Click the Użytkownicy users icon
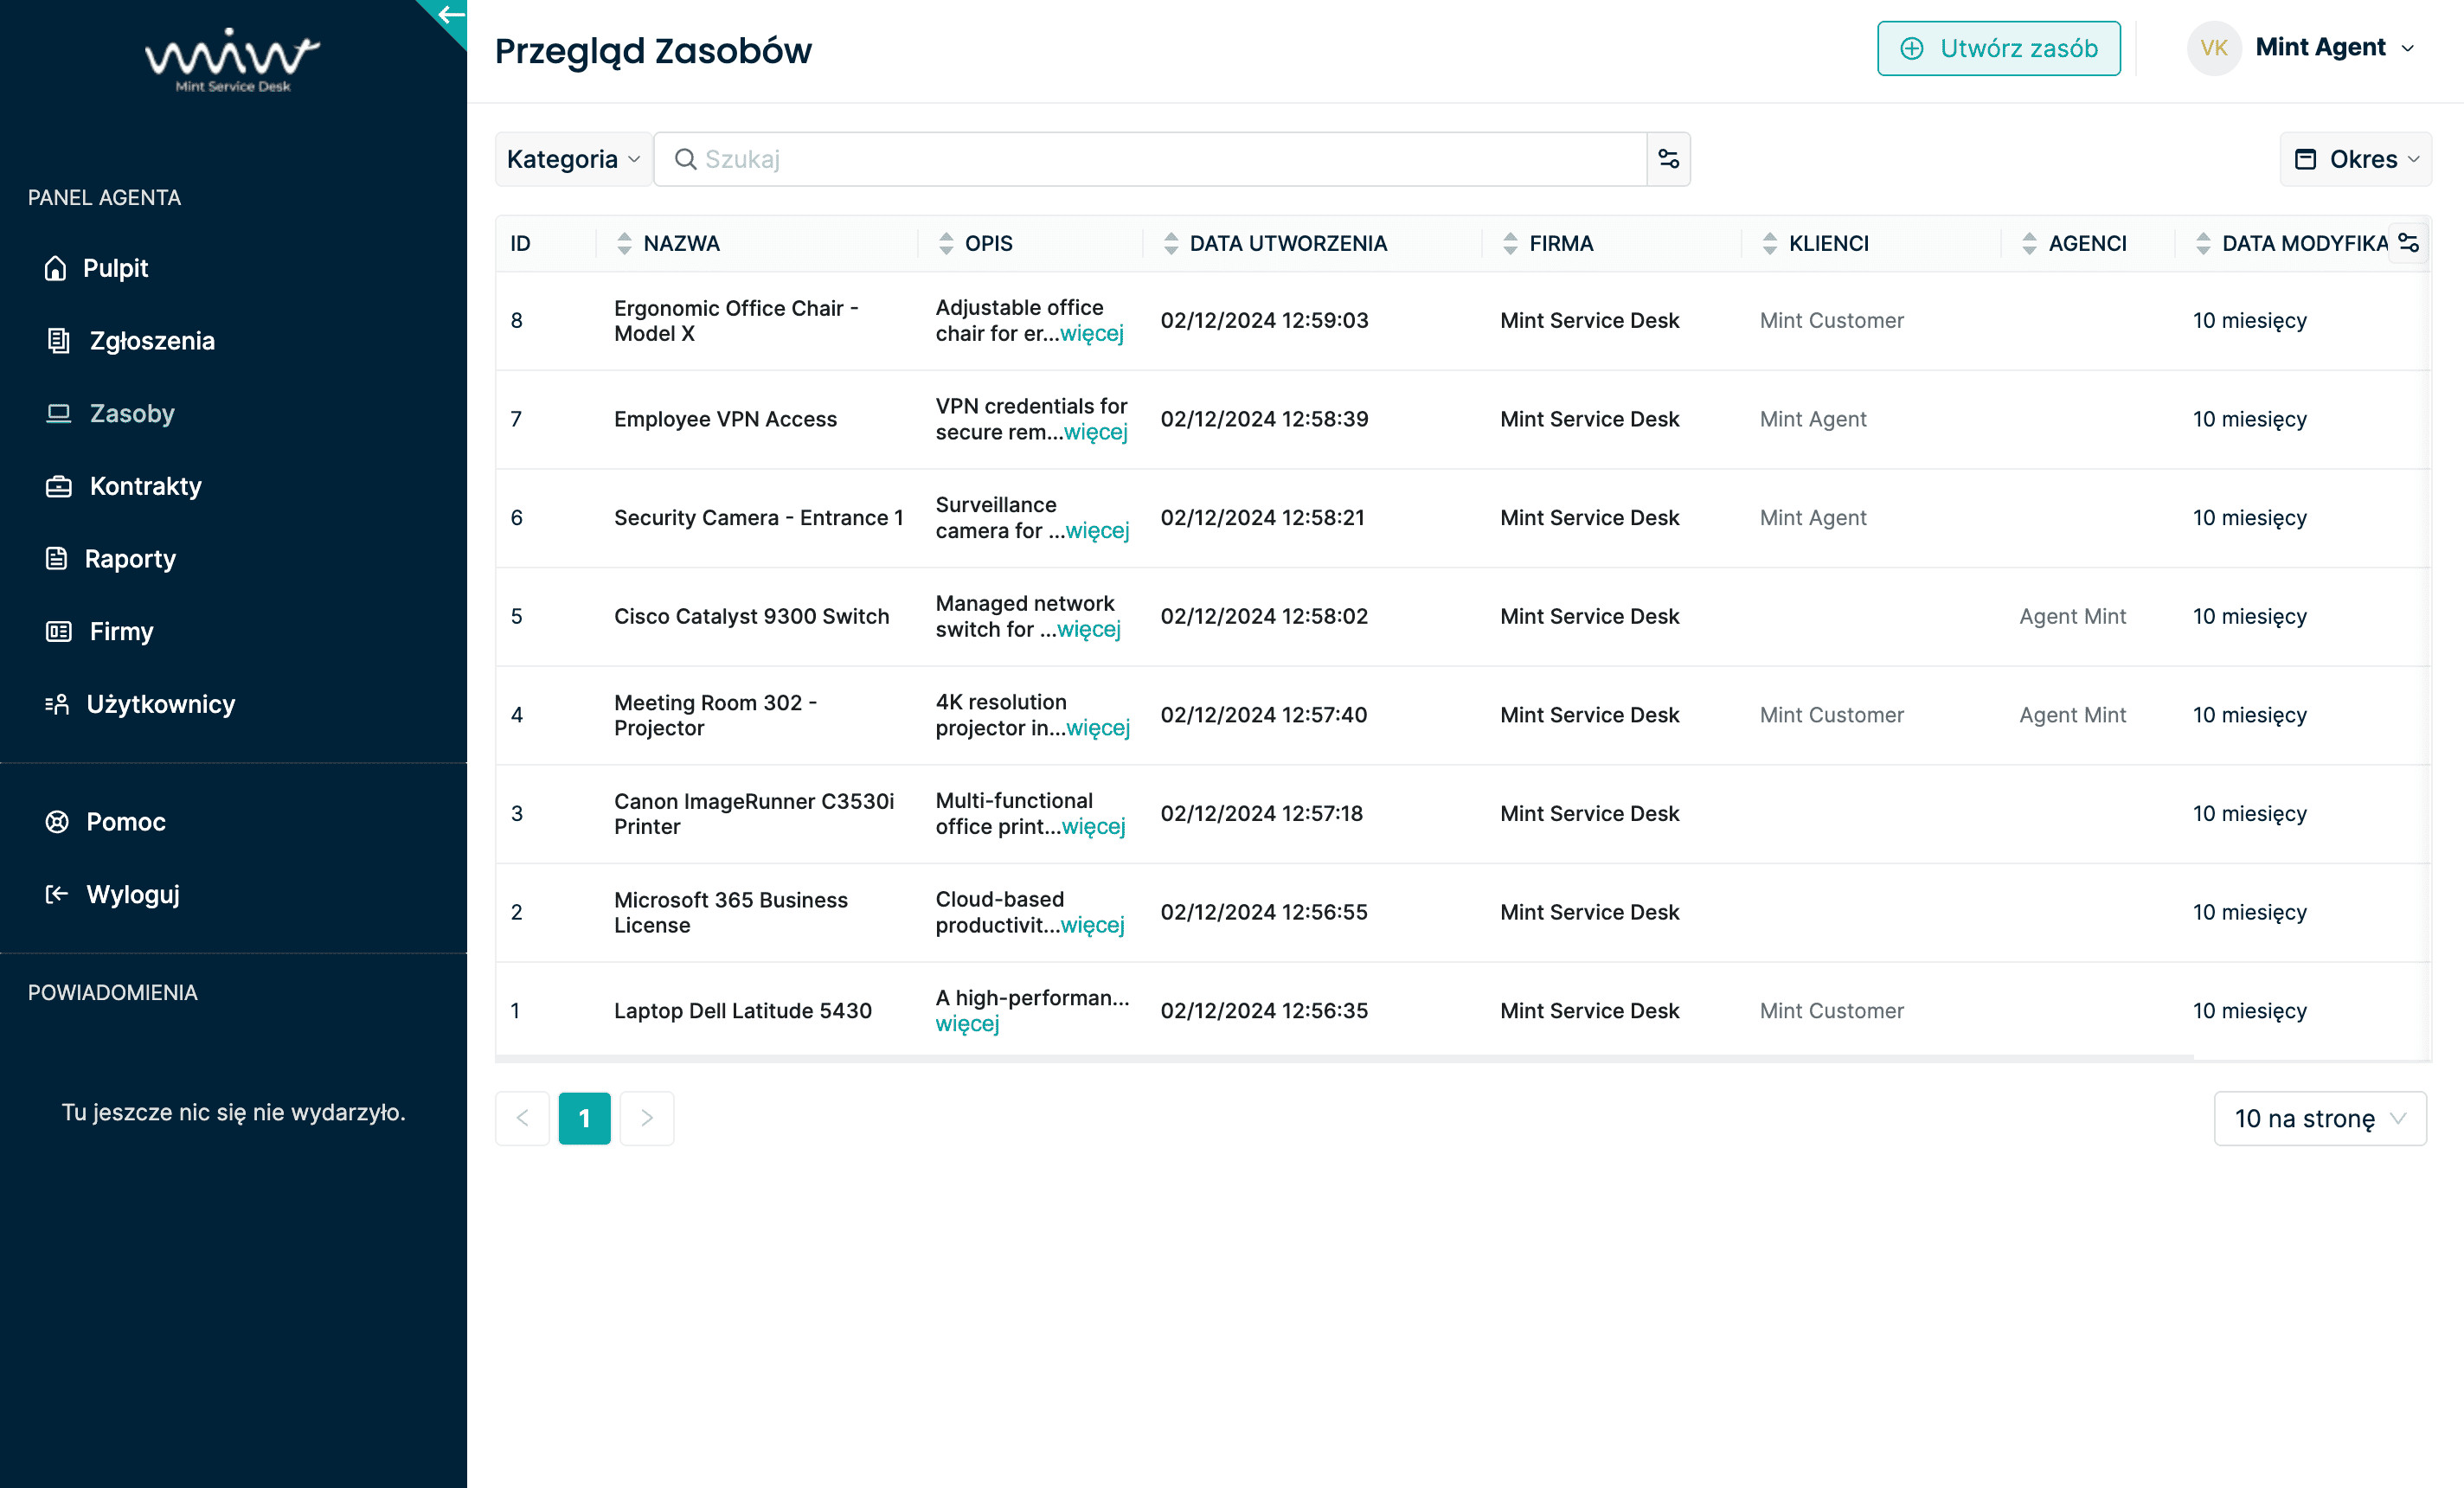Image resolution: width=2464 pixels, height=1488 pixels. 57,704
